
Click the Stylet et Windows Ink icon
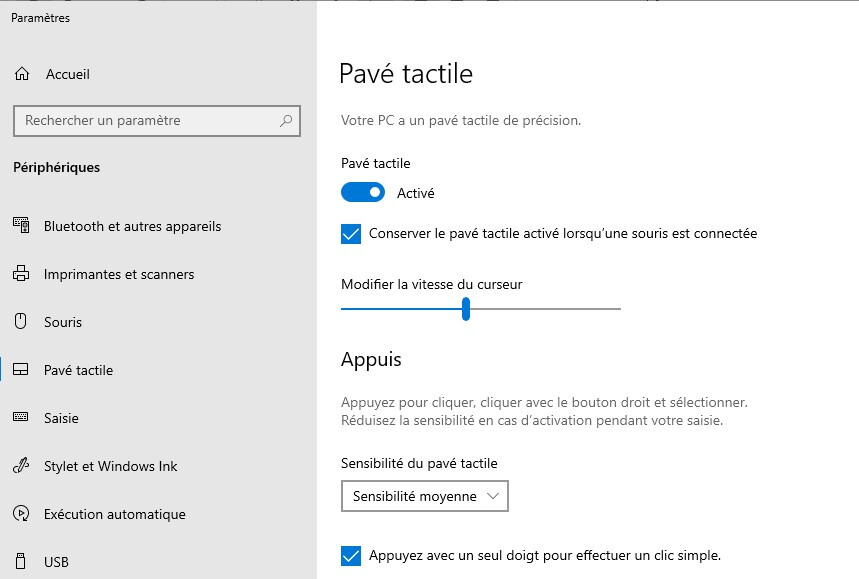21,466
